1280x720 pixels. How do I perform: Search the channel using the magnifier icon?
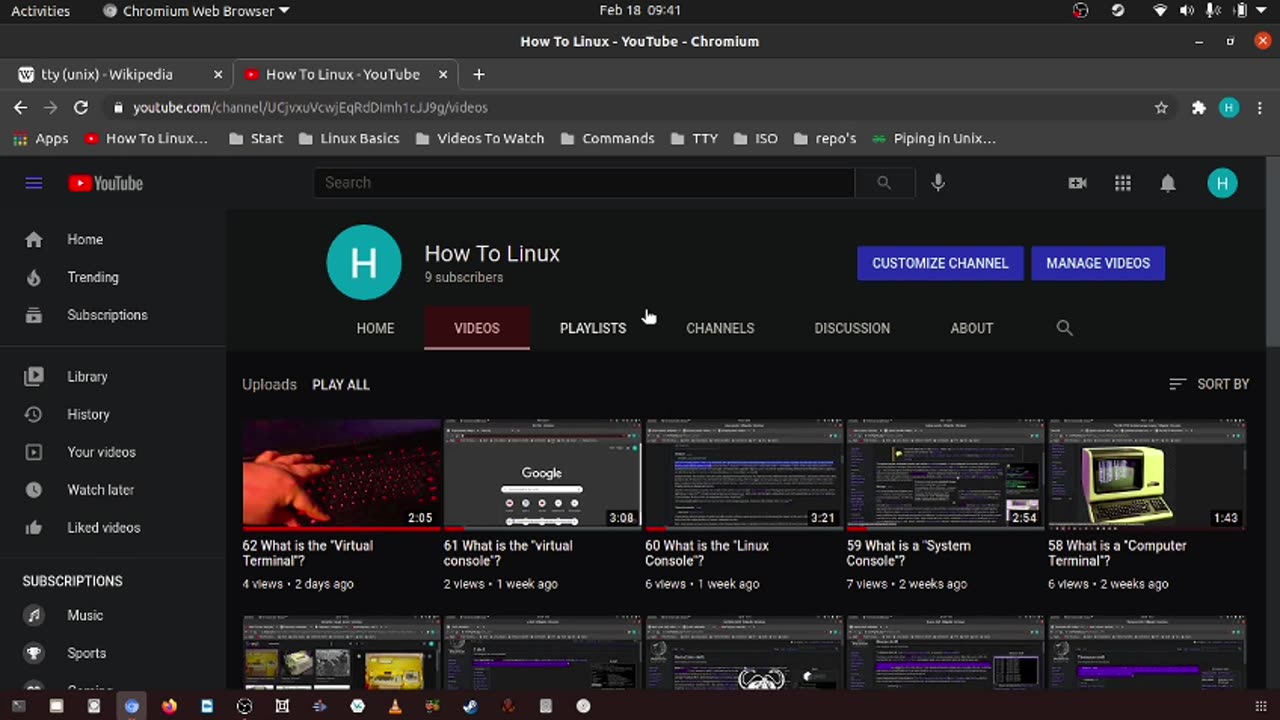pos(1064,328)
